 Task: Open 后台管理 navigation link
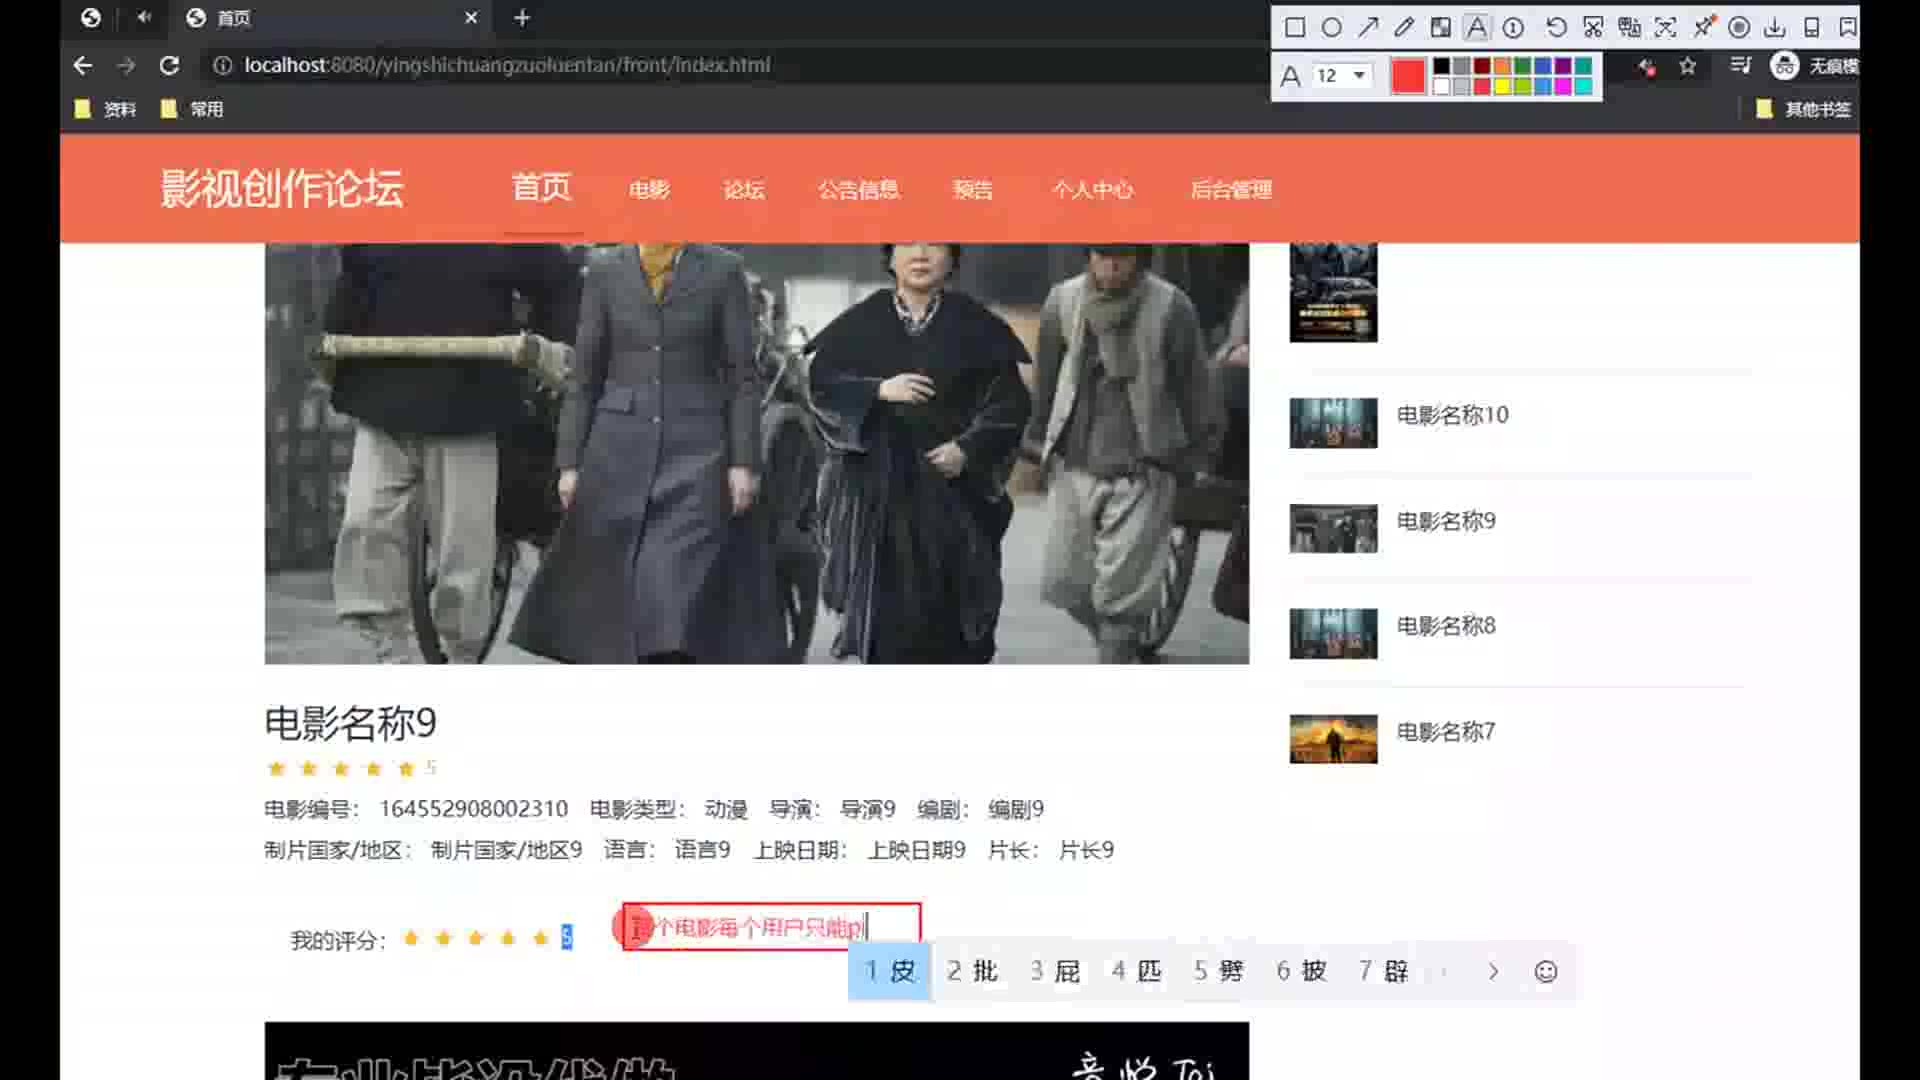click(x=1231, y=190)
